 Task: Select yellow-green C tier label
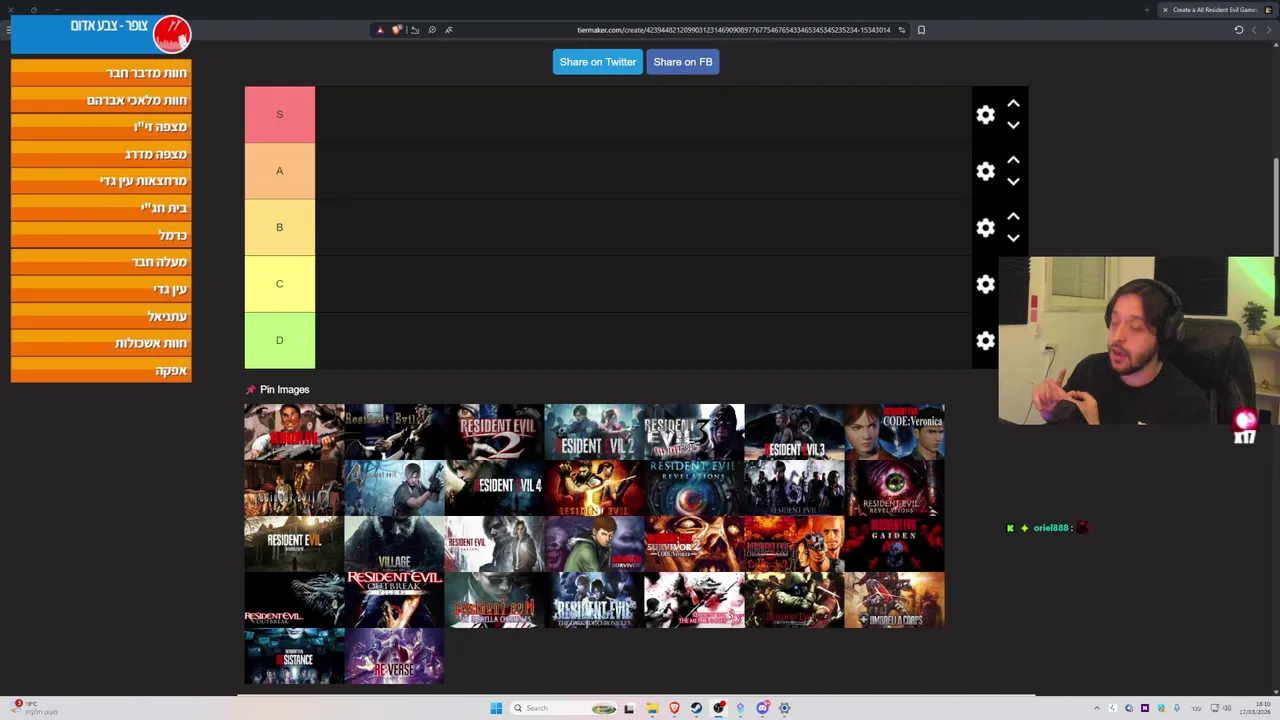[x=280, y=284]
